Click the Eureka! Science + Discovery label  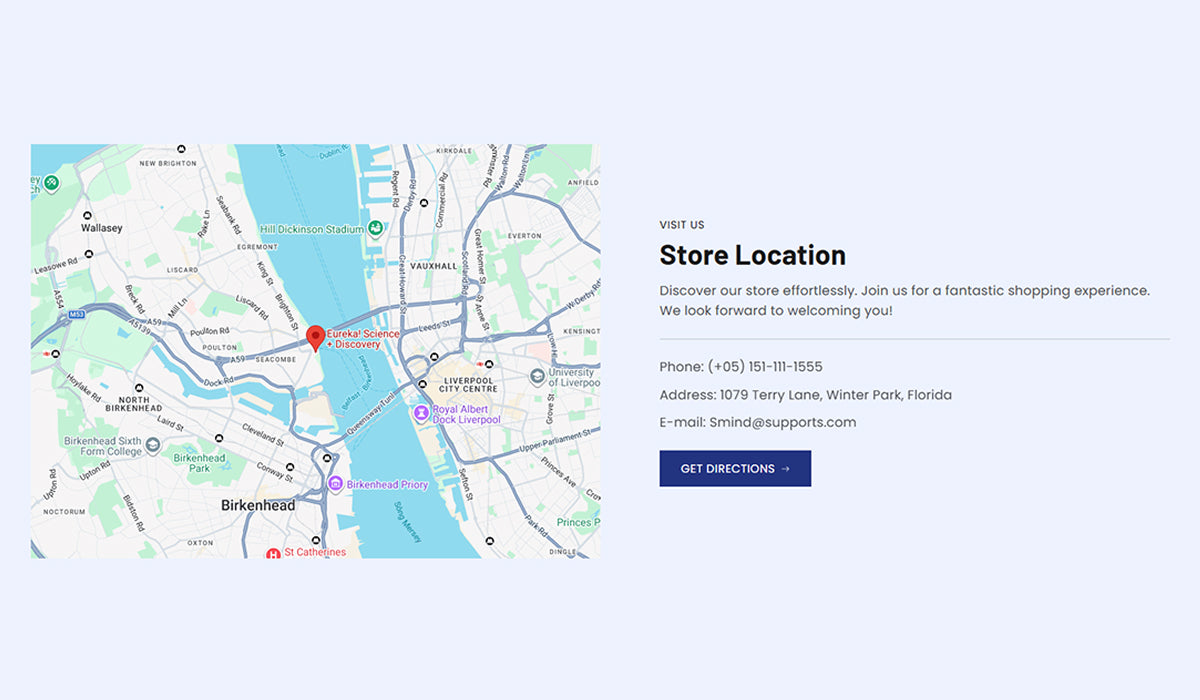[x=364, y=339]
